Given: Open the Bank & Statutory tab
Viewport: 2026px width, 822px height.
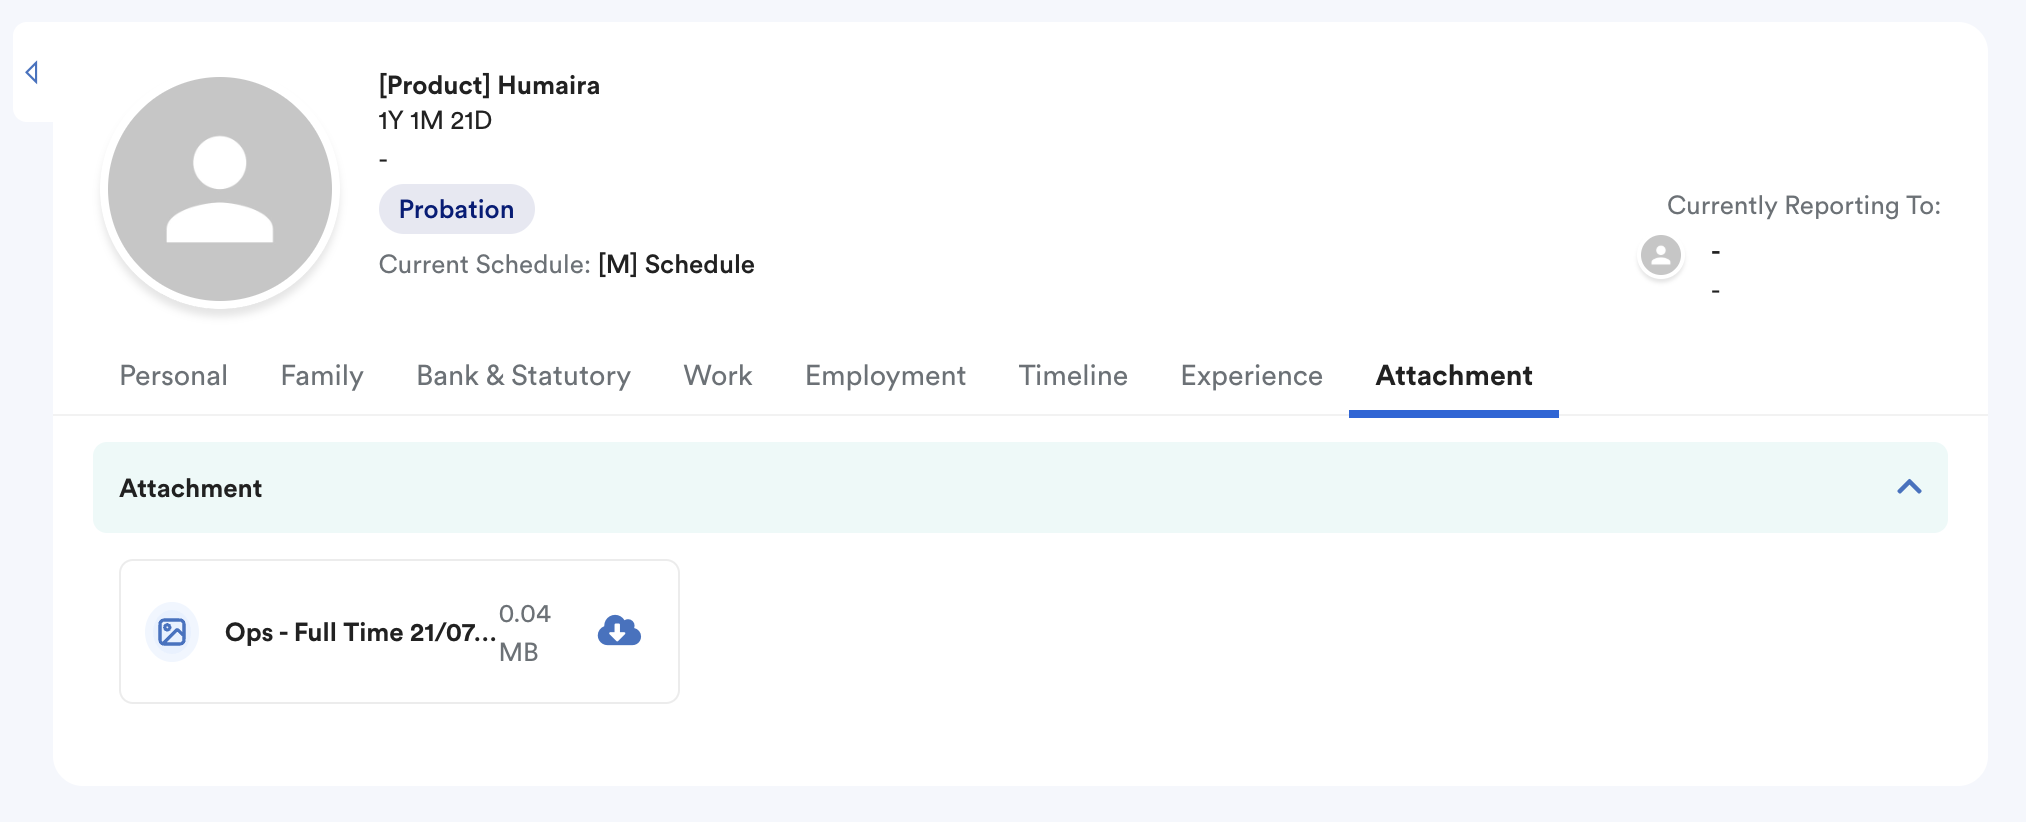Looking at the screenshot, I should (x=524, y=376).
